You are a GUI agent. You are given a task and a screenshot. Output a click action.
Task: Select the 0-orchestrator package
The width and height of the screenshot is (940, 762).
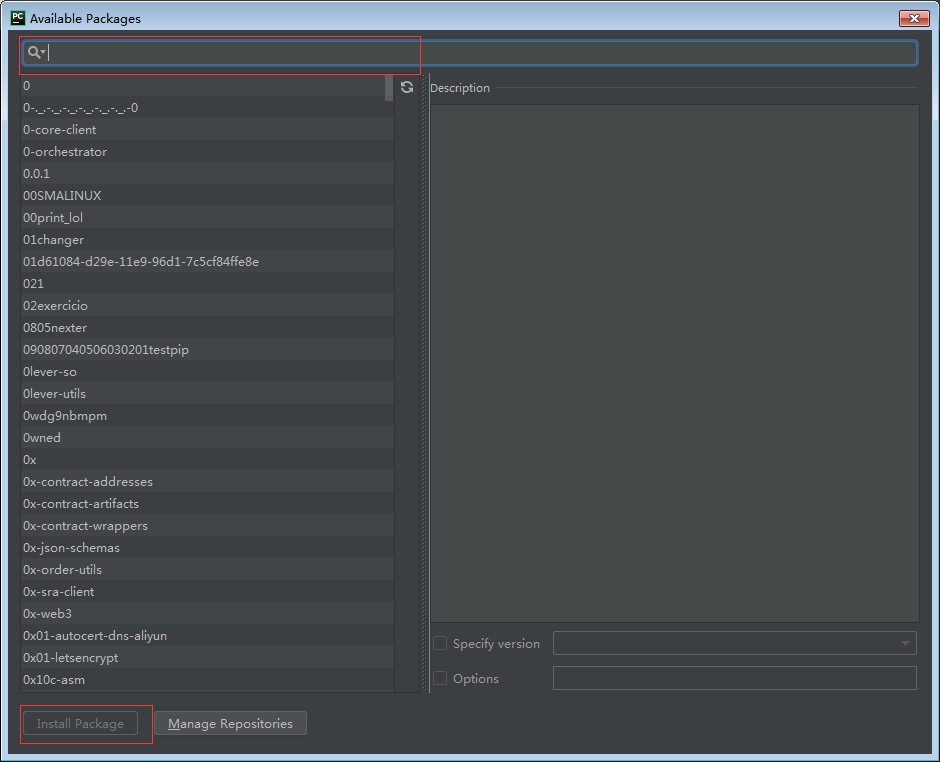click(207, 152)
